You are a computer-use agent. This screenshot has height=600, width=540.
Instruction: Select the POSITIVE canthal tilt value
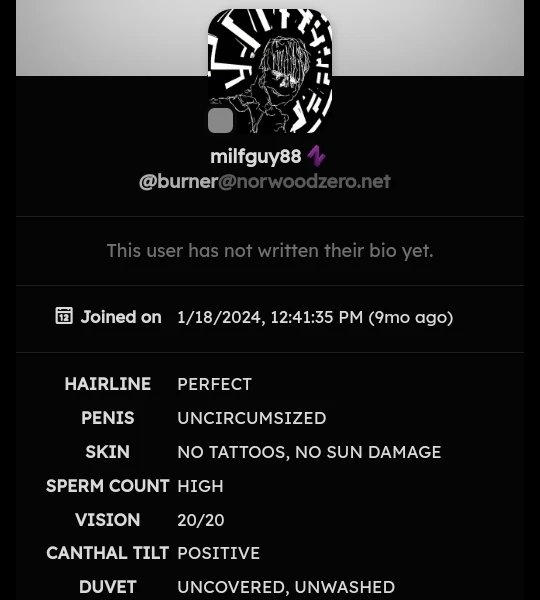pyautogui.click(x=219, y=553)
